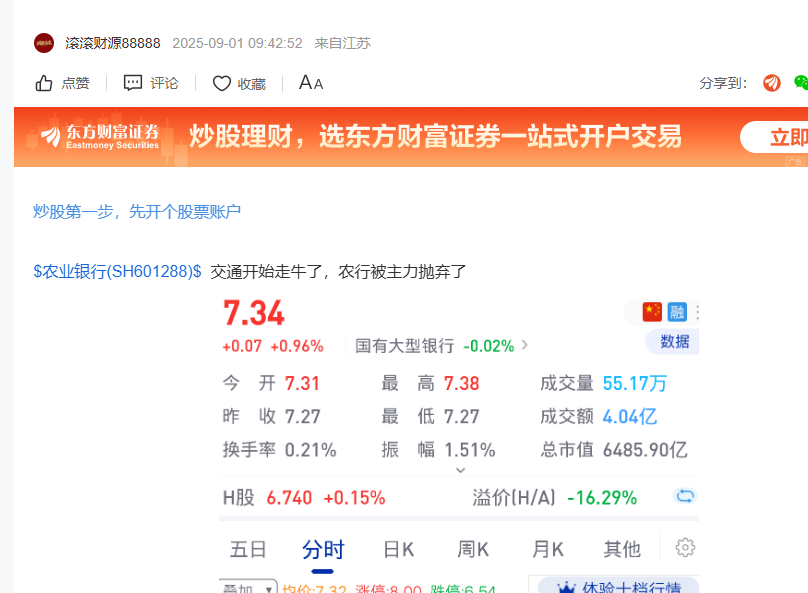Click the 数据 button
Image resolution: width=808 pixels, height=593 pixels.
[x=672, y=341]
